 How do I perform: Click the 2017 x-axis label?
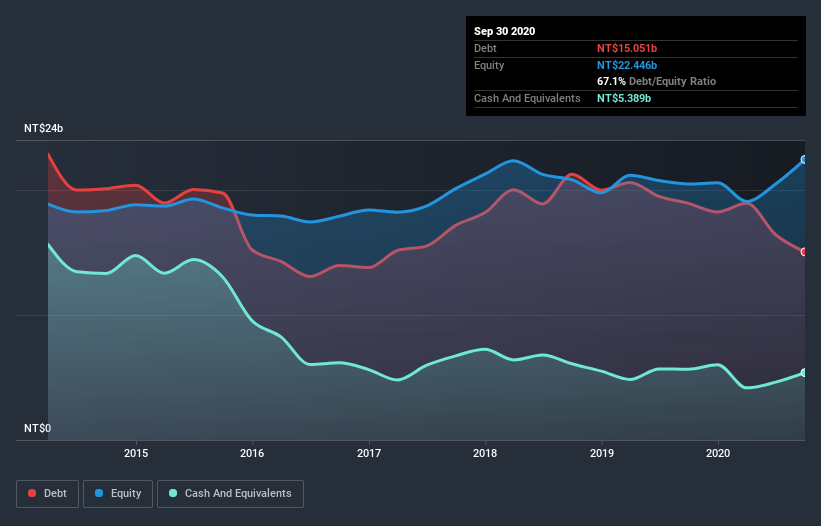tap(369, 453)
